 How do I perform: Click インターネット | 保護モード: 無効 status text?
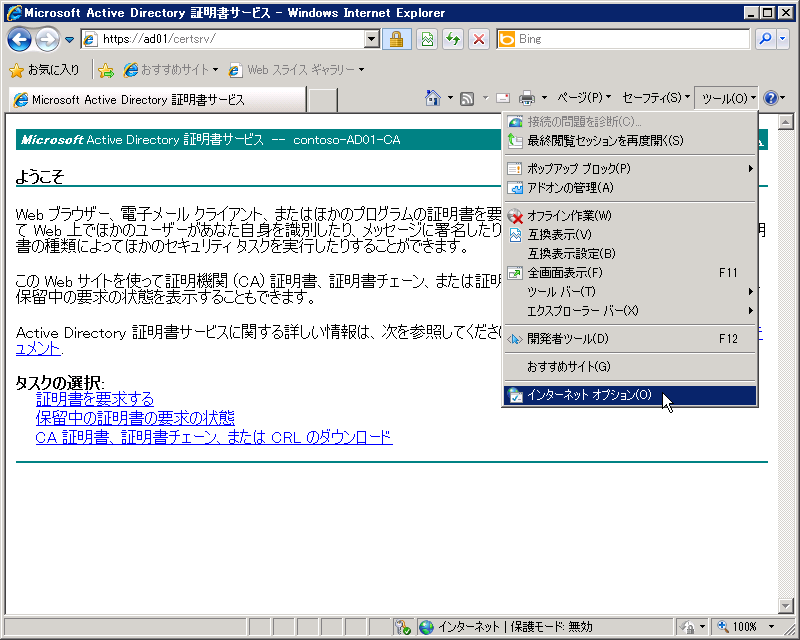click(x=515, y=627)
